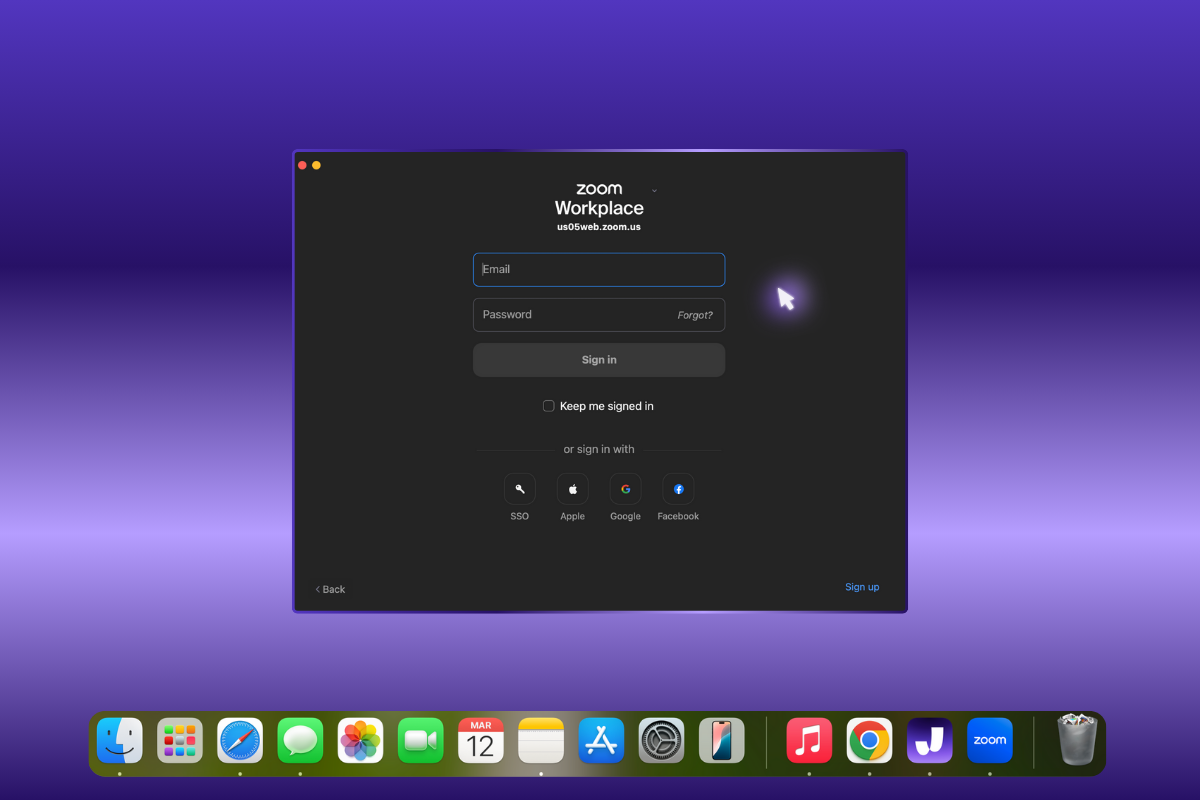This screenshot has width=1200, height=800.
Task: Sign in with the Apple icon
Action: (573, 489)
